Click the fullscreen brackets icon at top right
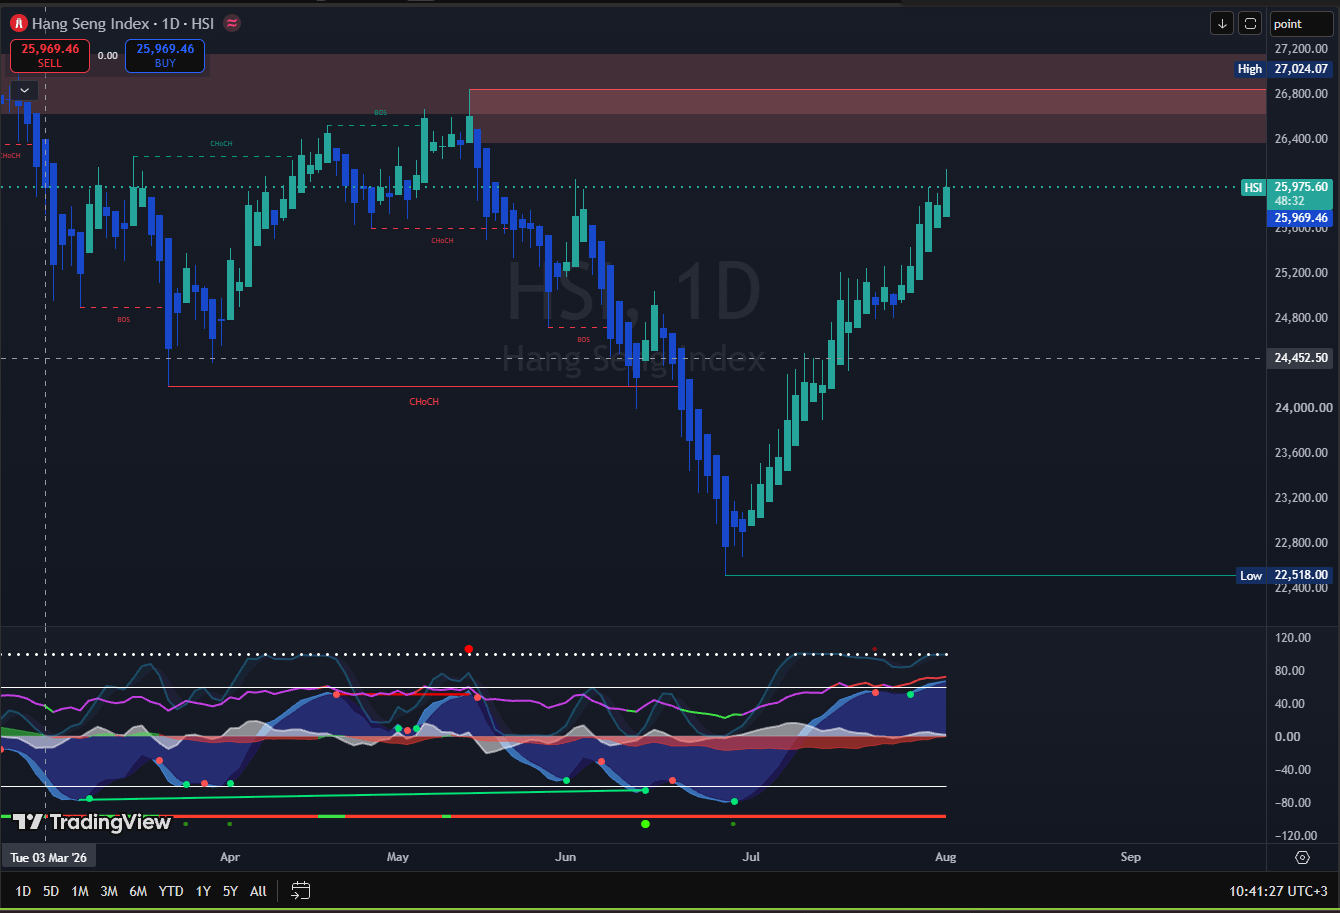Screen dimensions: 1340x913 tap(1250, 23)
